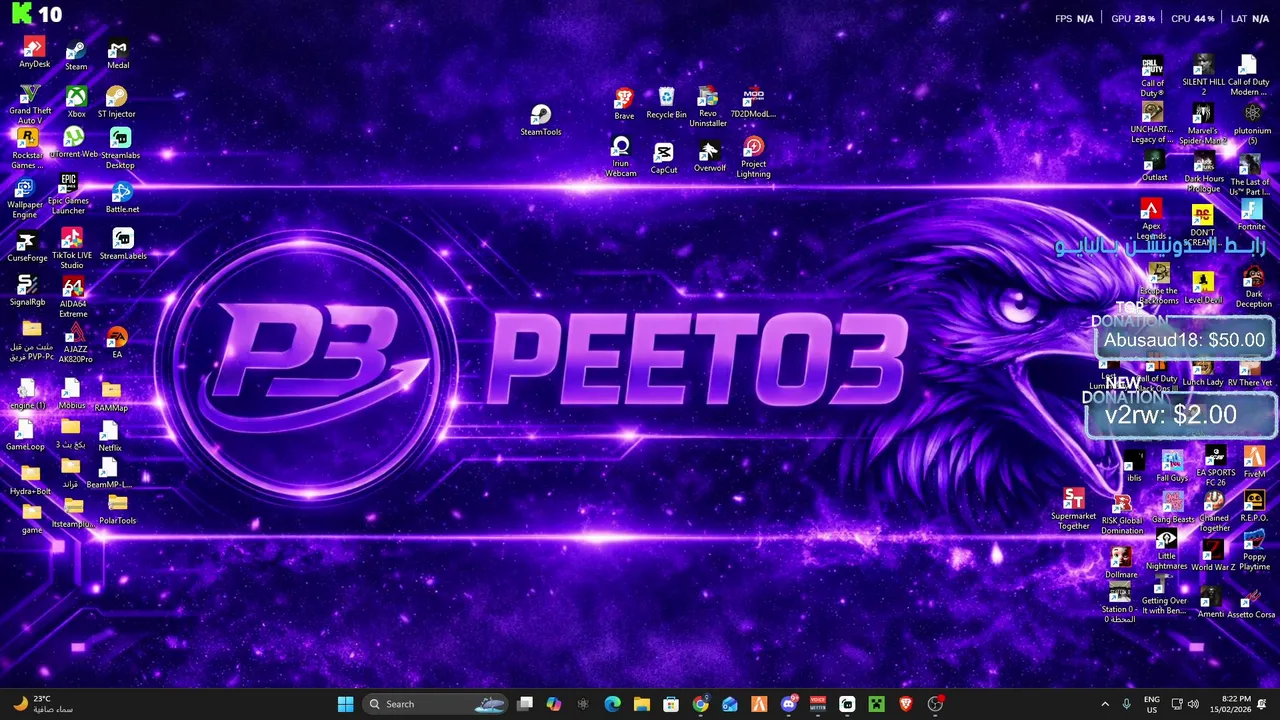Select the ST Injector icon

pos(116,102)
